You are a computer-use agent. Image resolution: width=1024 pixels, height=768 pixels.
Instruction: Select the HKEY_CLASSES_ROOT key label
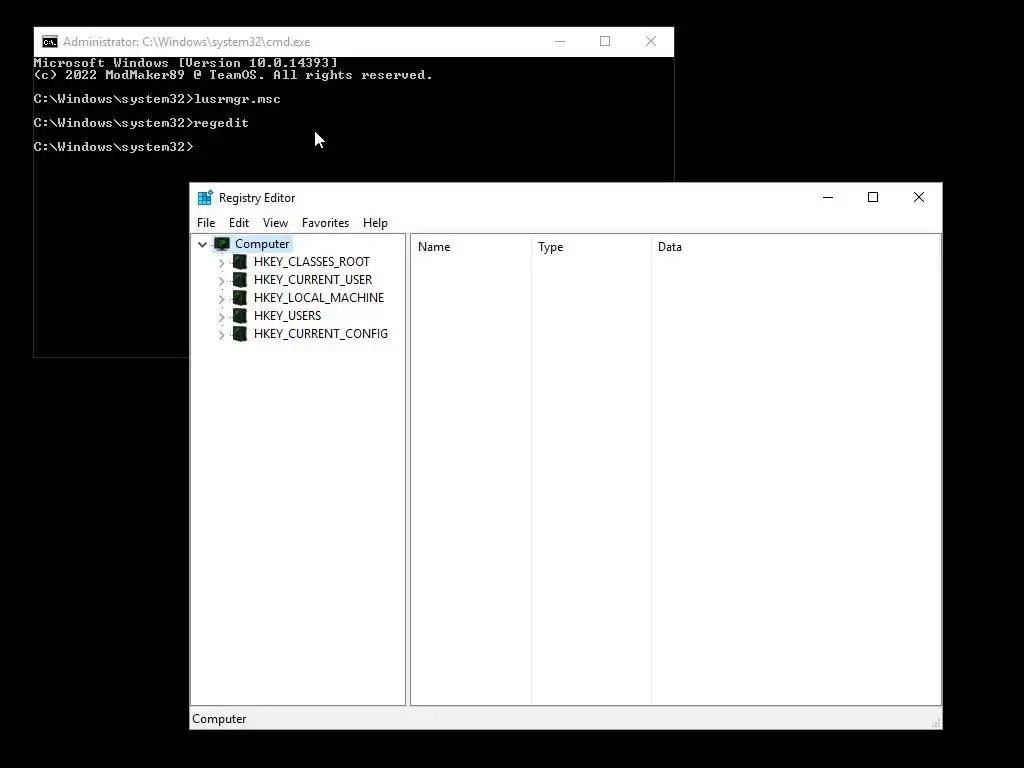(312, 262)
